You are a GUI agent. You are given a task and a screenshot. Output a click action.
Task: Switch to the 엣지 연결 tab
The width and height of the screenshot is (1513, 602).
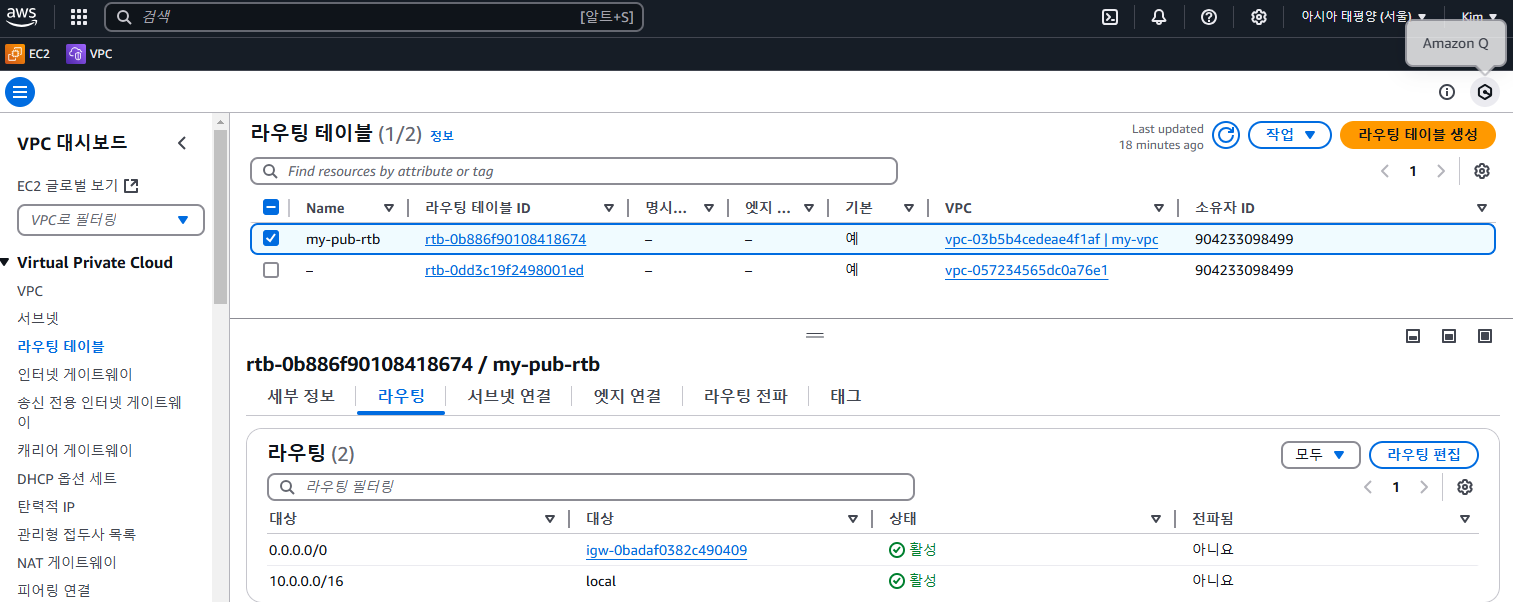pyautogui.click(x=627, y=396)
